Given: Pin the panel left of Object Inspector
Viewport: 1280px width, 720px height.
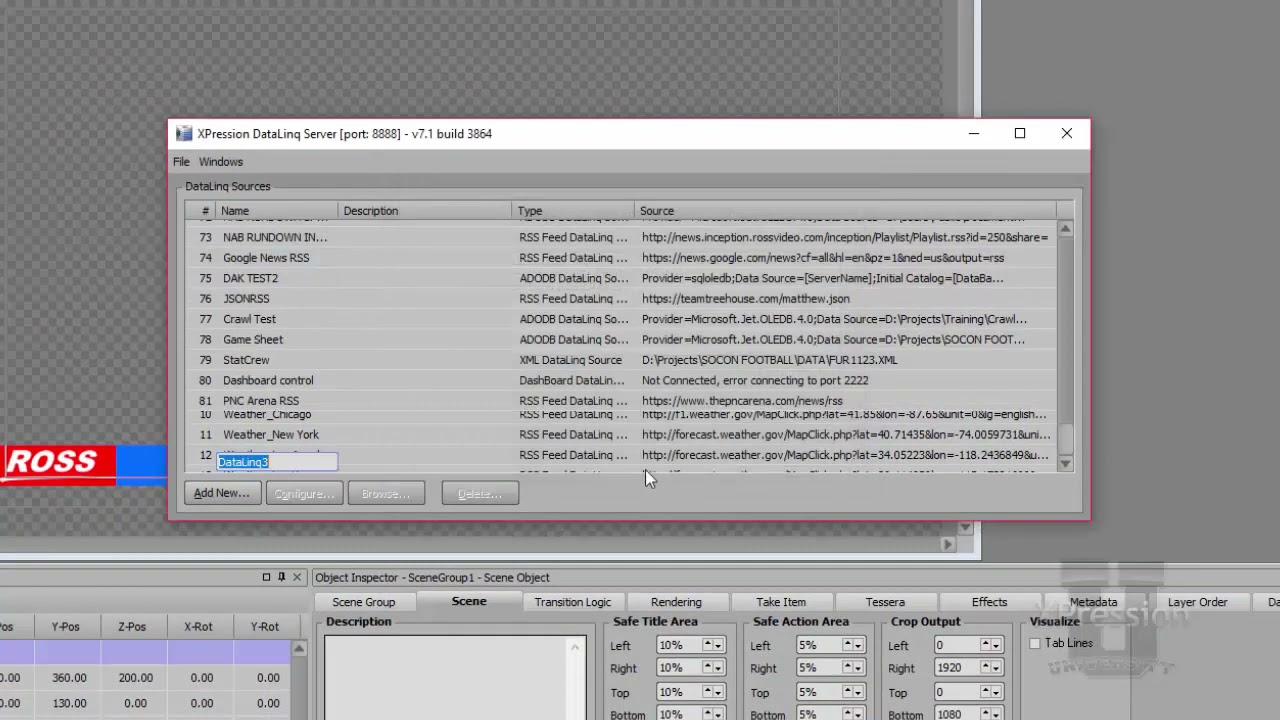Looking at the screenshot, I should coord(281,577).
